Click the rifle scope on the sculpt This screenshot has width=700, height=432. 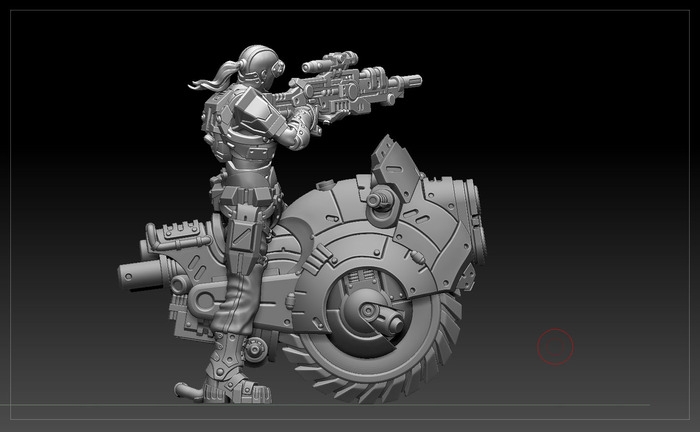click(x=330, y=62)
